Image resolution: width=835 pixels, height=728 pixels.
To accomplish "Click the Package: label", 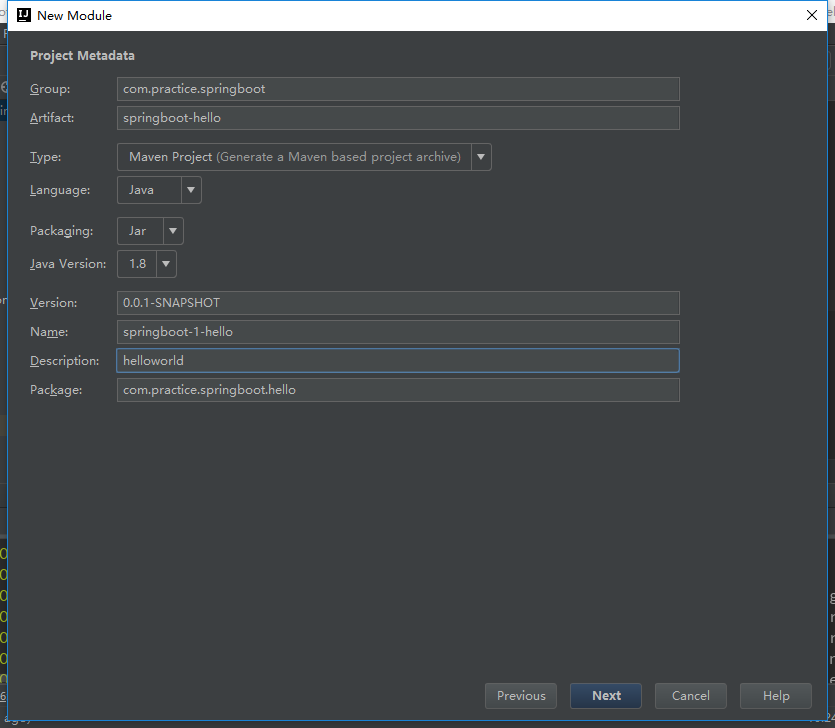I will 56,390.
